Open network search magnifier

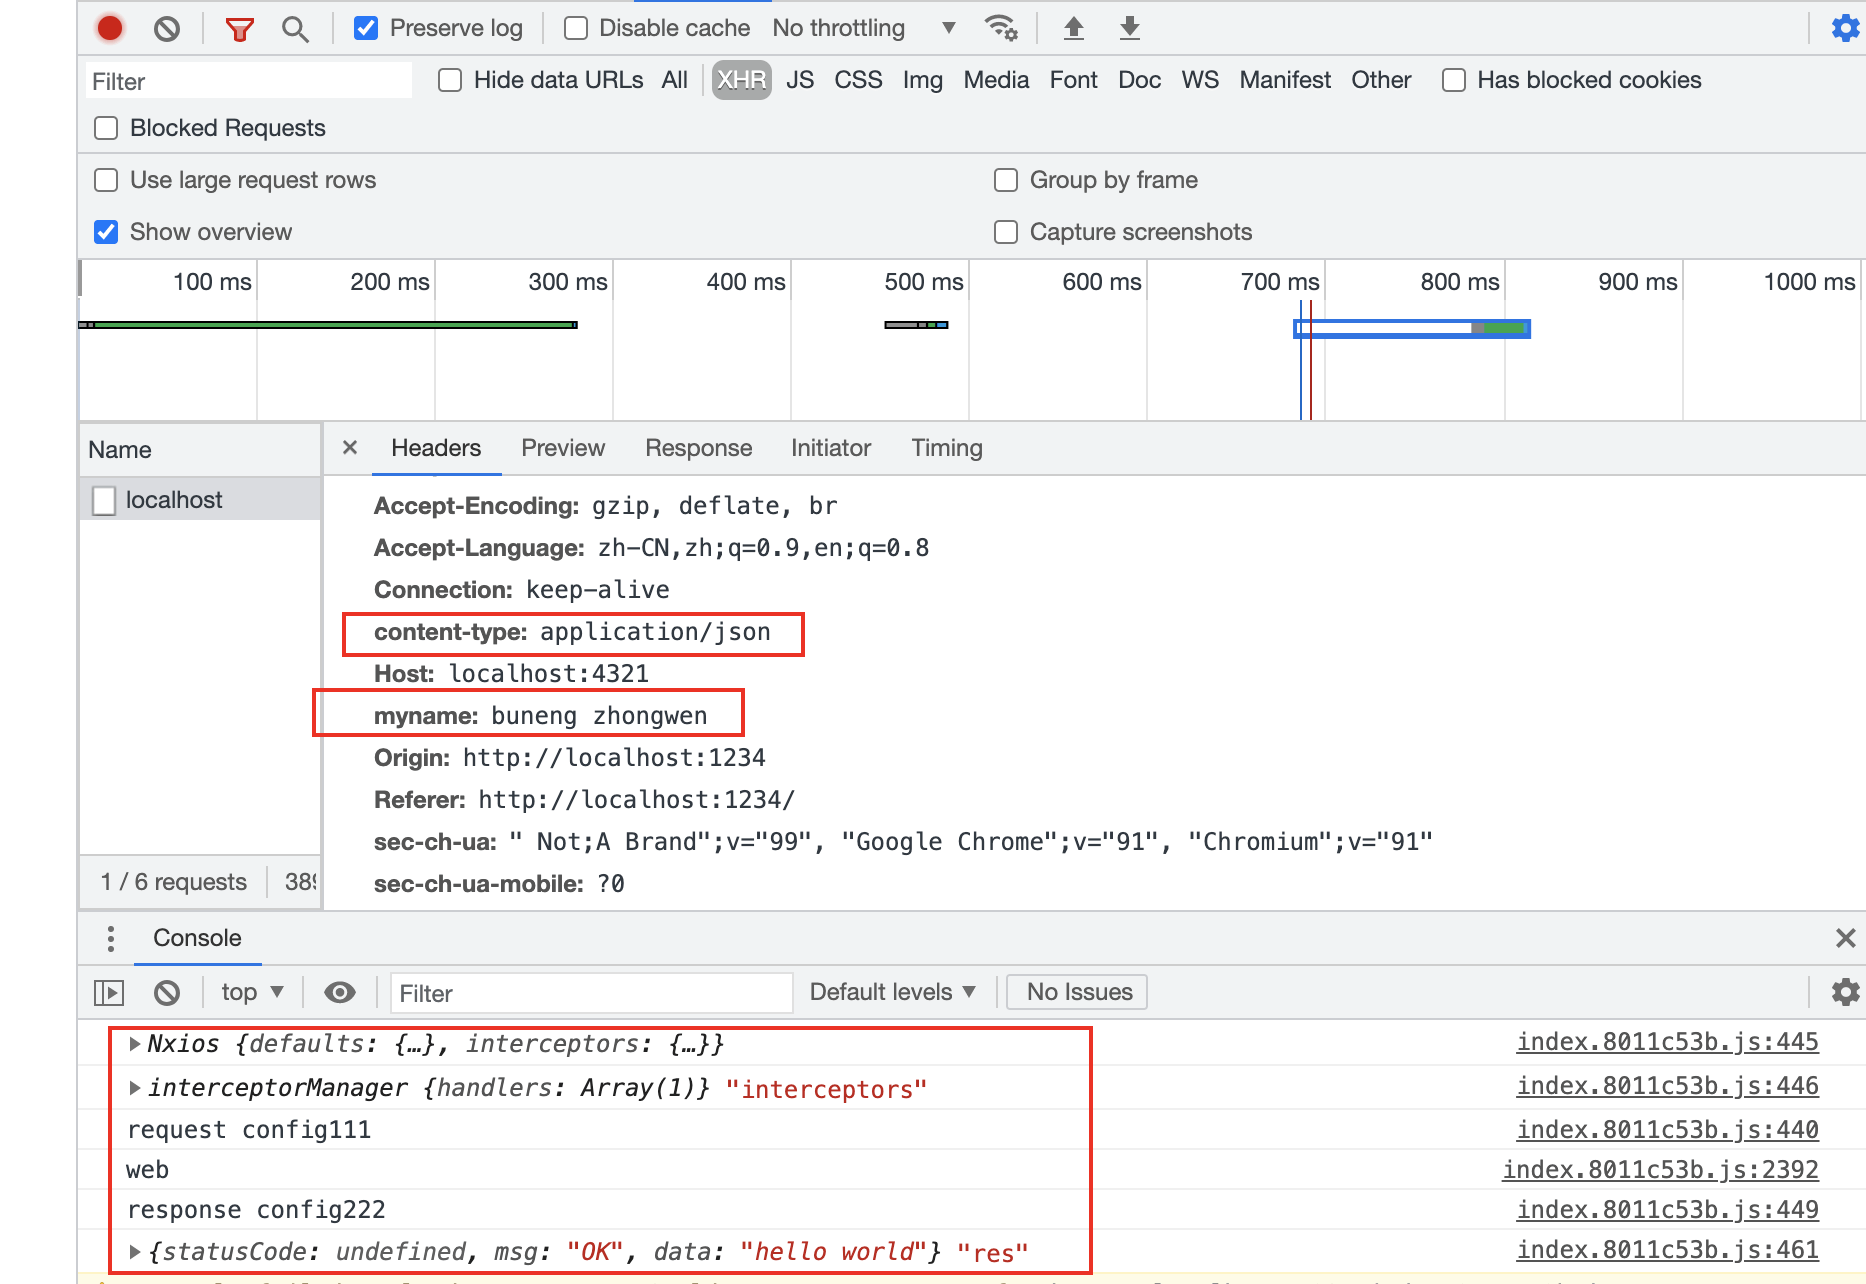295,29
